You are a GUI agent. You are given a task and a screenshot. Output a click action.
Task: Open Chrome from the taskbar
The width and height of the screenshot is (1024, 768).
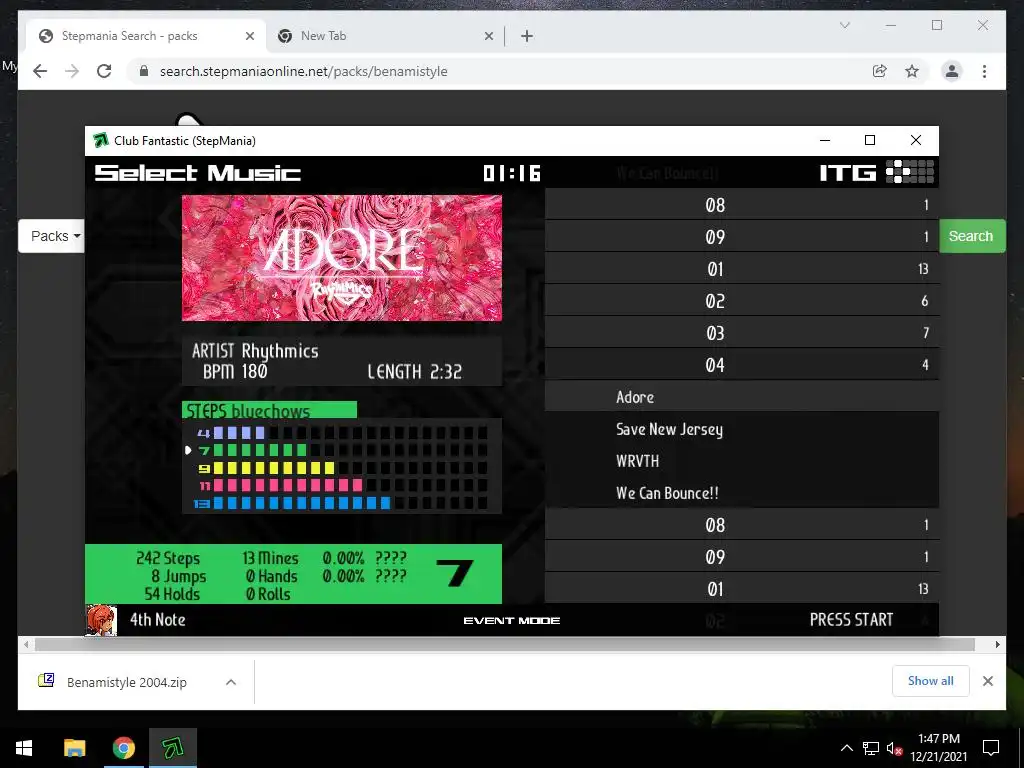pos(123,748)
